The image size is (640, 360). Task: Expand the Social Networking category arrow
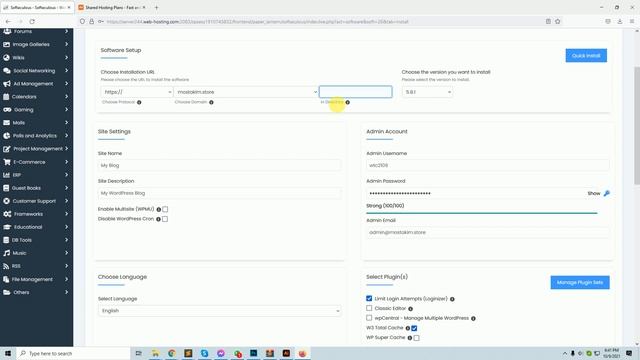(67, 70)
